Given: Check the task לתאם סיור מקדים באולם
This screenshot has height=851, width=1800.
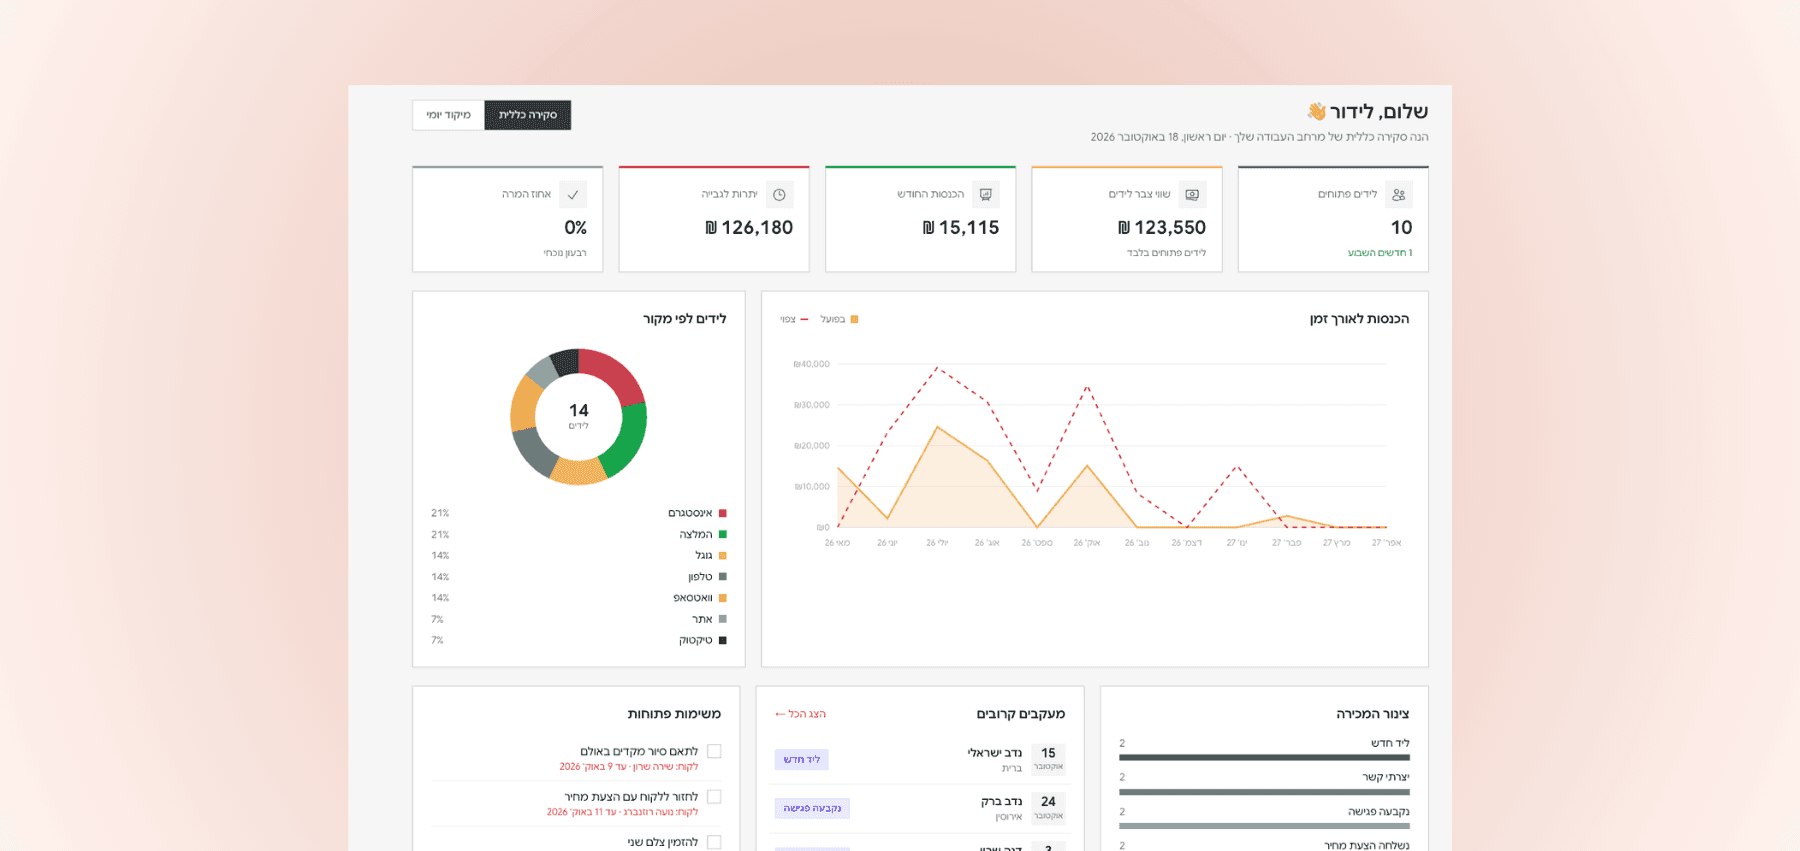Looking at the screenshot, I should coord(714,751).
